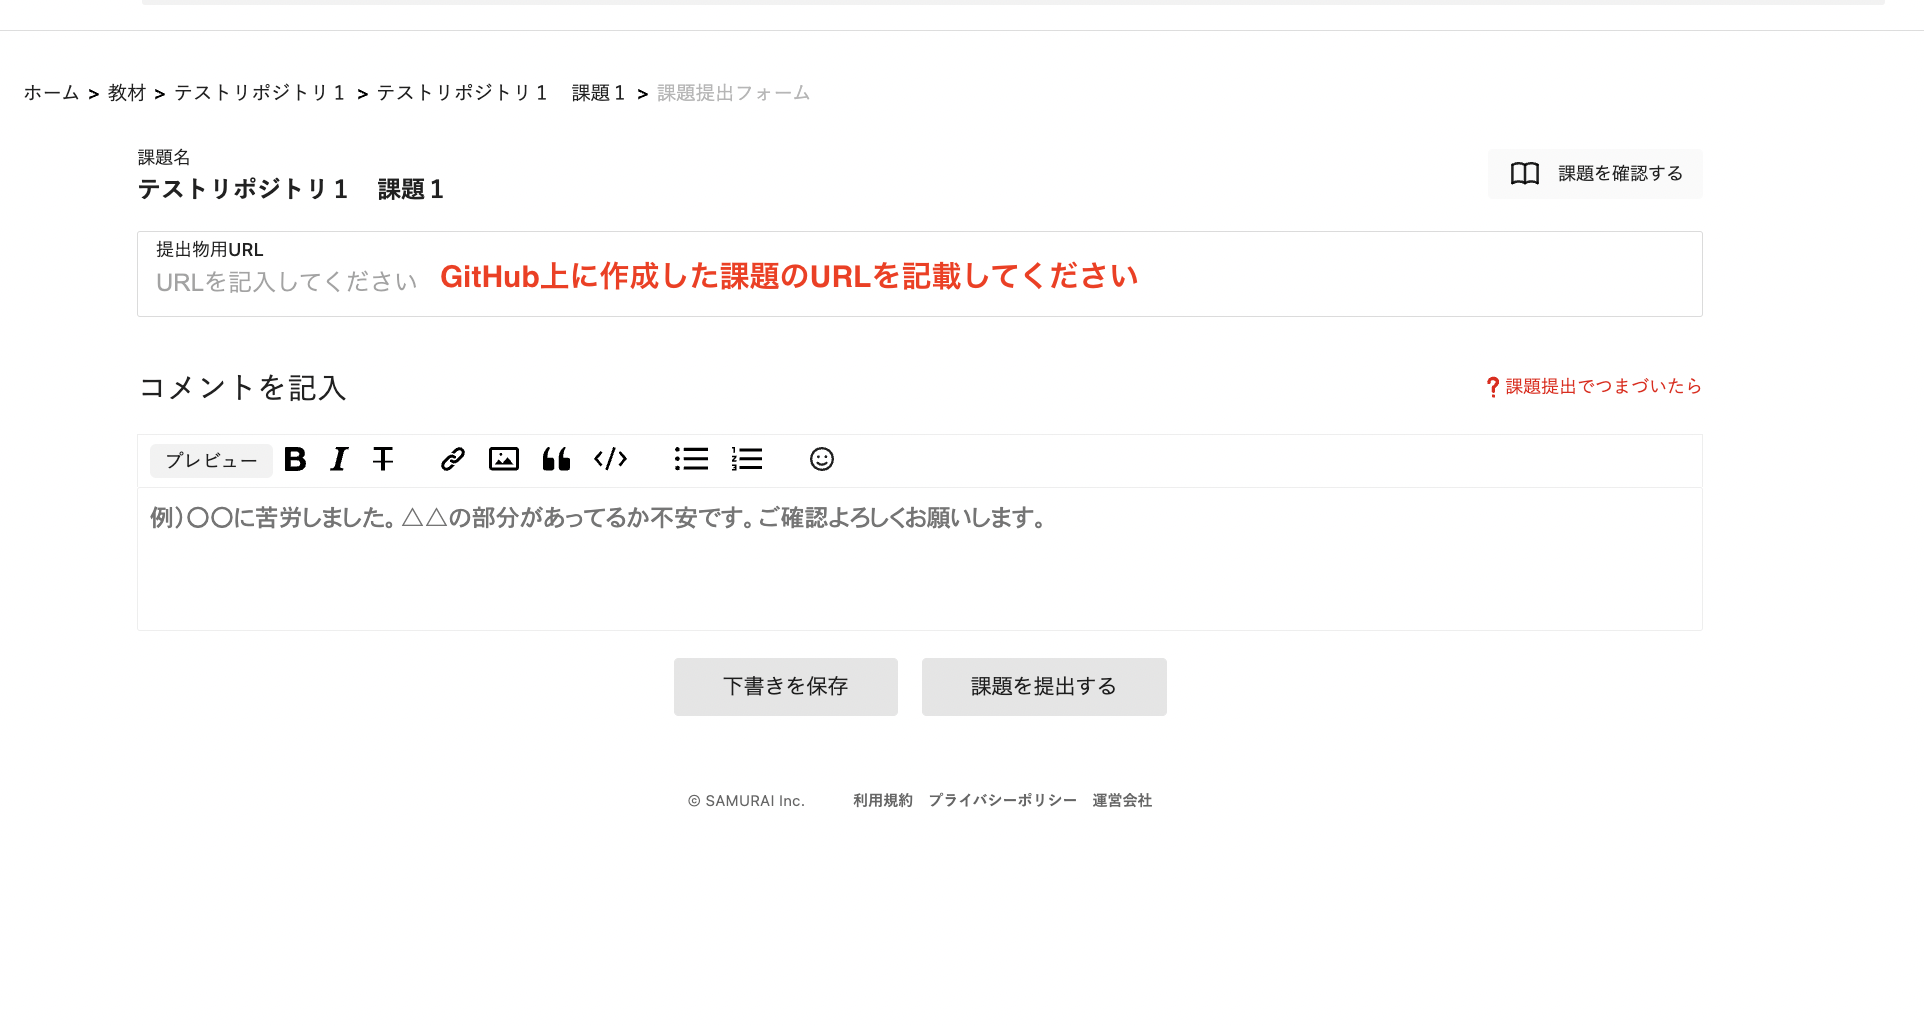The width and height of the screenshot is (1924, 1026).
Task: Create a numbered list
Action: (746, 459)
